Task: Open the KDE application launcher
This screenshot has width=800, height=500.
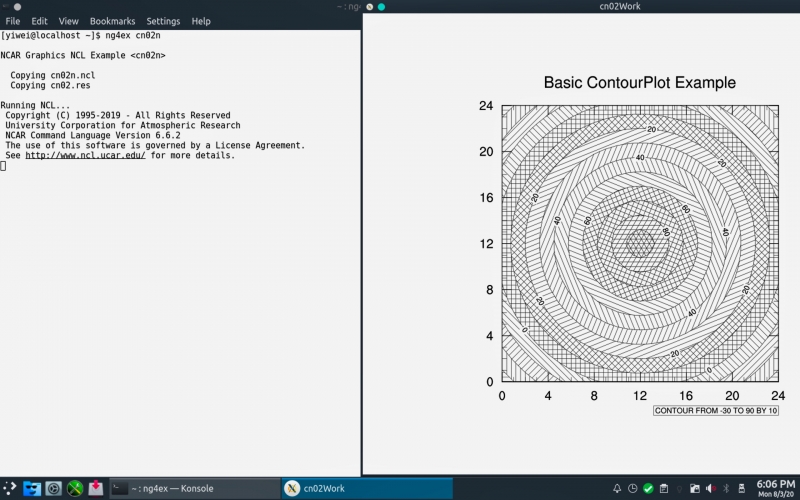Action: click(10, 488)
